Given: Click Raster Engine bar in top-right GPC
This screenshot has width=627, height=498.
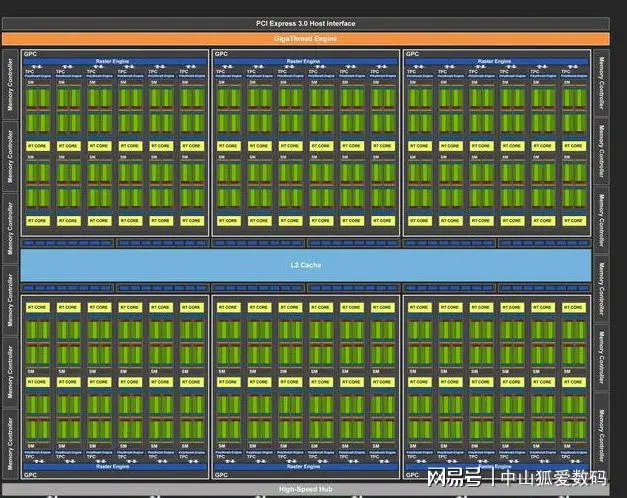Looking at the screenshot, I should (496, 62).
